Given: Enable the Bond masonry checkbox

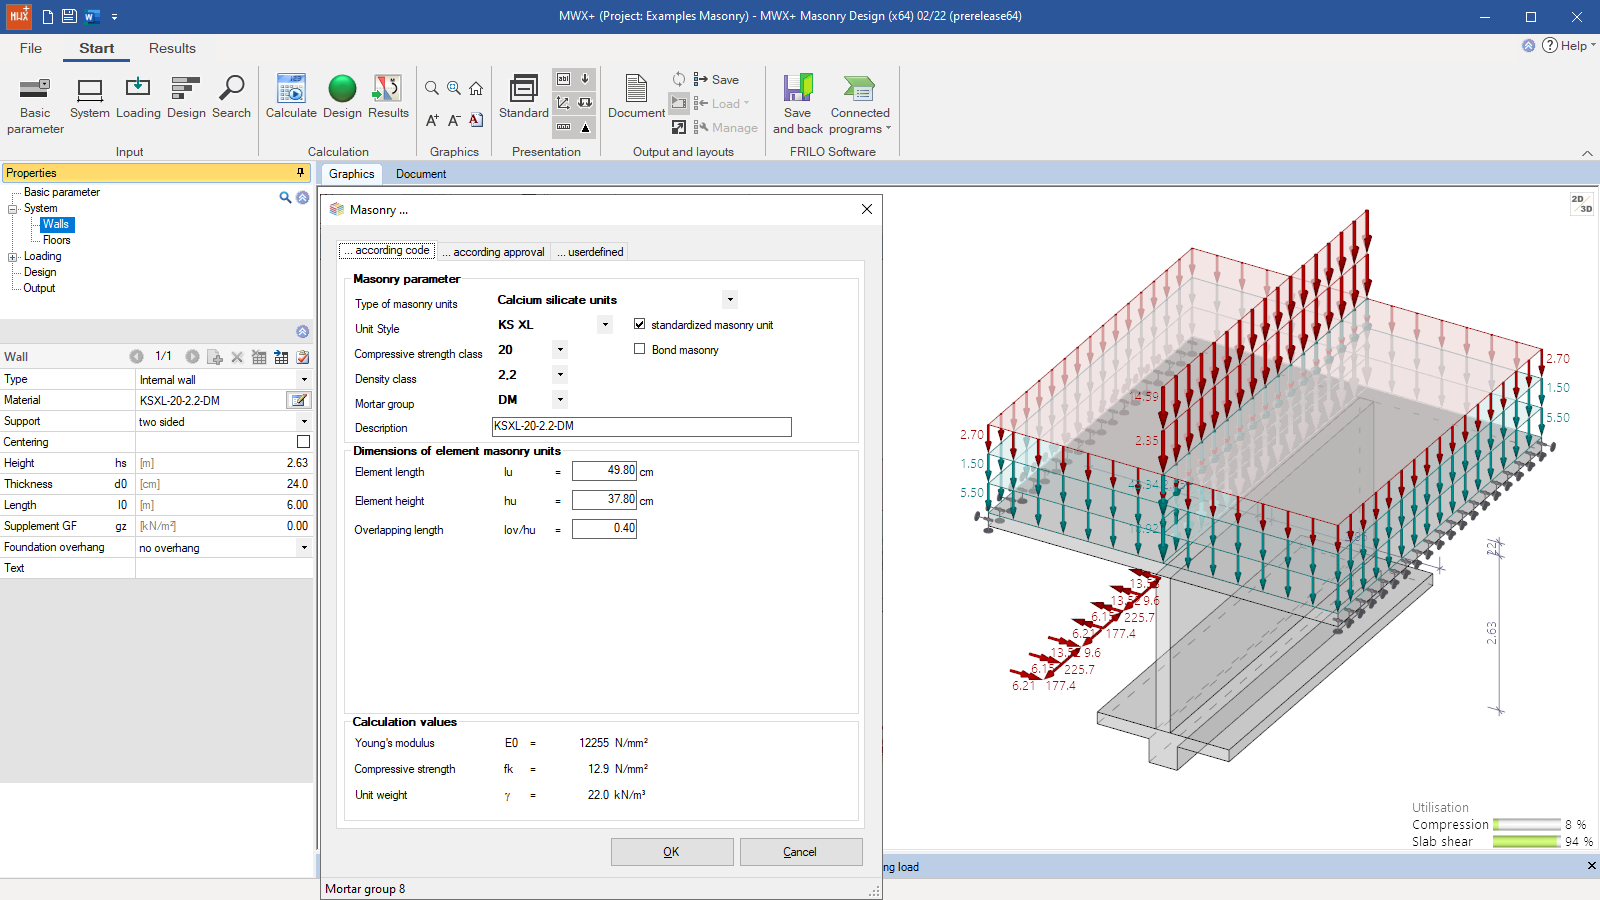Looking at the screenshot, I should (640, 349).
